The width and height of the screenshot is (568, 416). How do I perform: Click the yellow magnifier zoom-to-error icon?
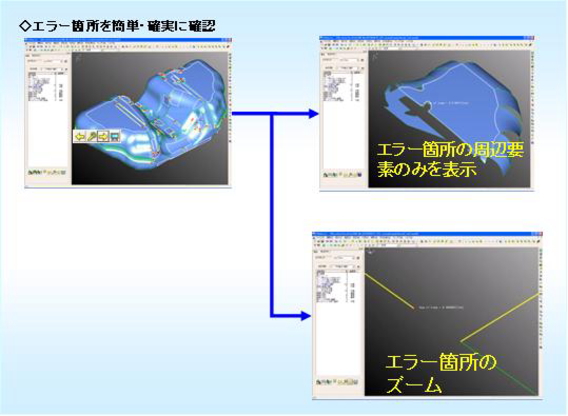click(x=92, y=136)
